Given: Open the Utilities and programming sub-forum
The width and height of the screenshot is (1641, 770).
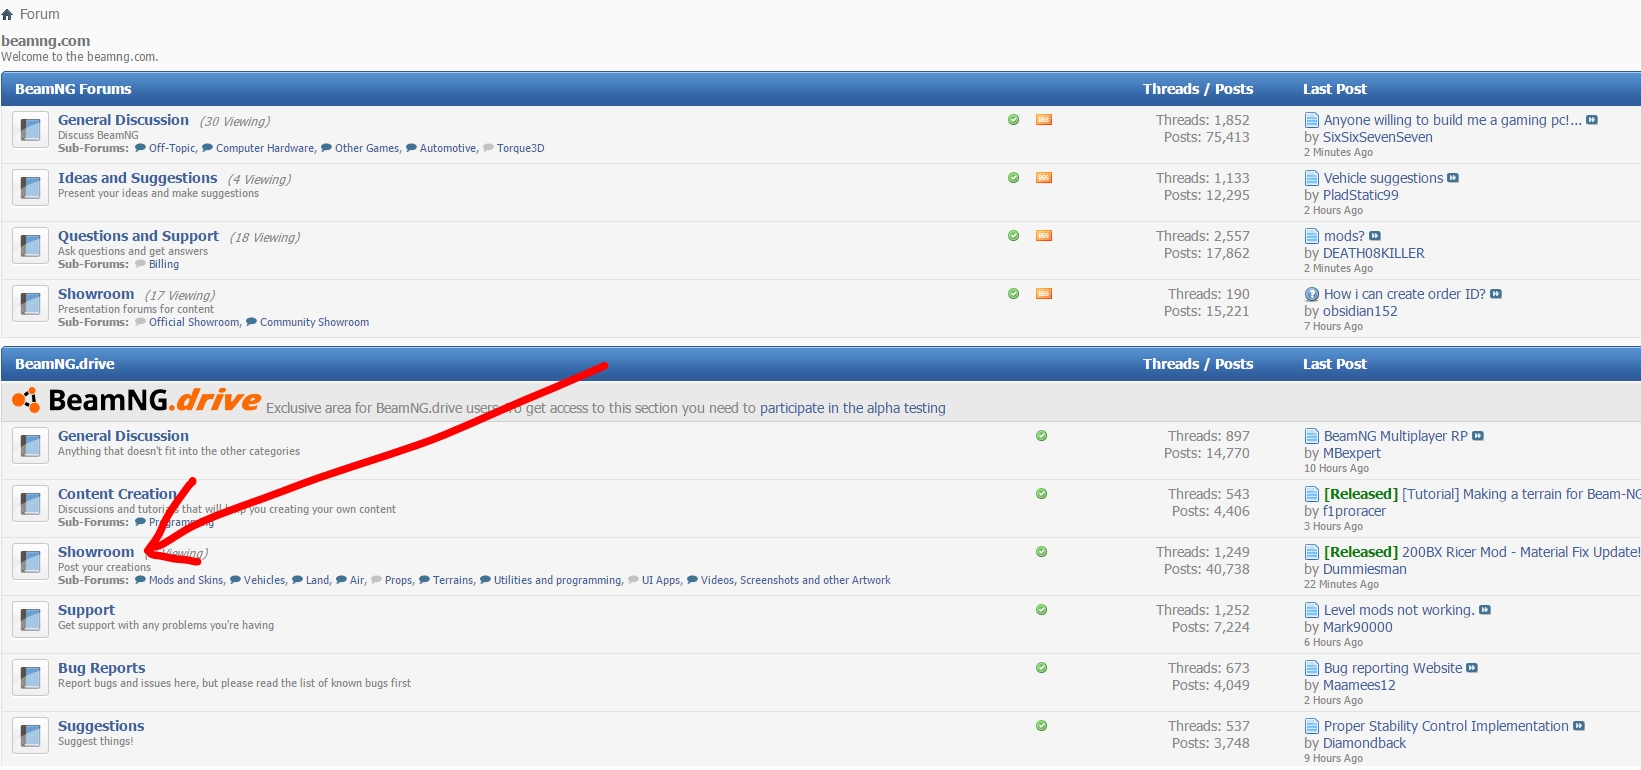Looking at the screenshot, I should (x=558, y=580).
